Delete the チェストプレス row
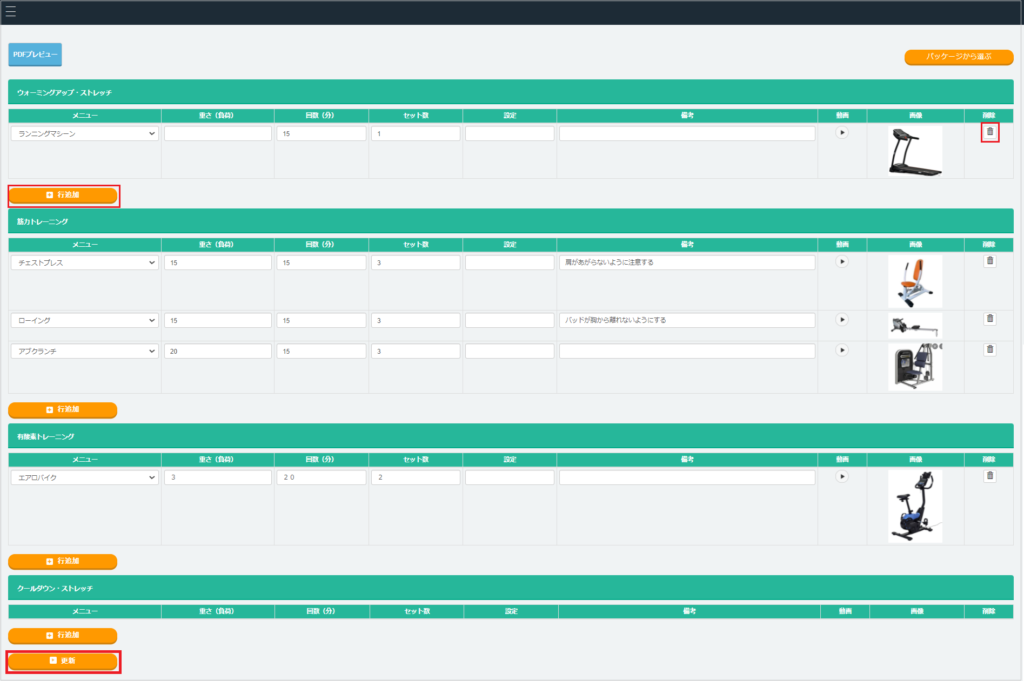This screenshot has height=681, width=1024. tap(990, 261)
